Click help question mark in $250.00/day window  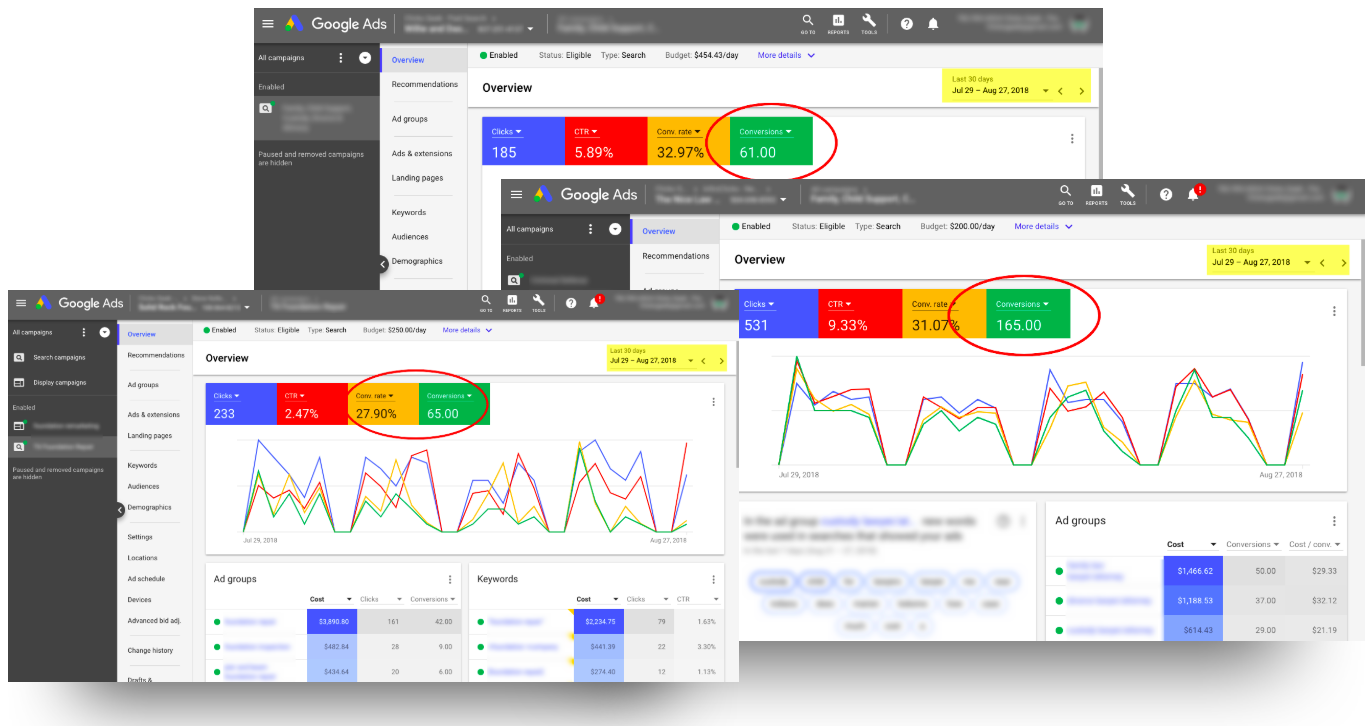coord(570,303)
